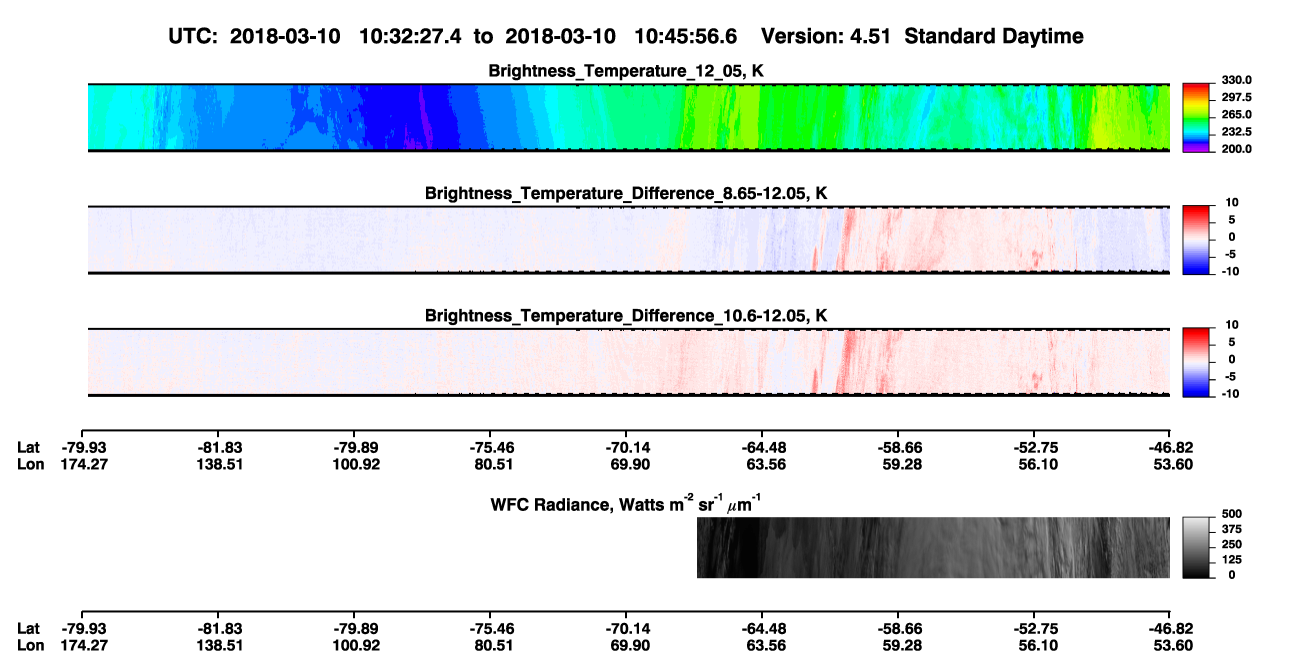Click the 10.6-12.05 temperature difference image strip
The width and height of the screenshot is (1300, 667).
point(629,362)
